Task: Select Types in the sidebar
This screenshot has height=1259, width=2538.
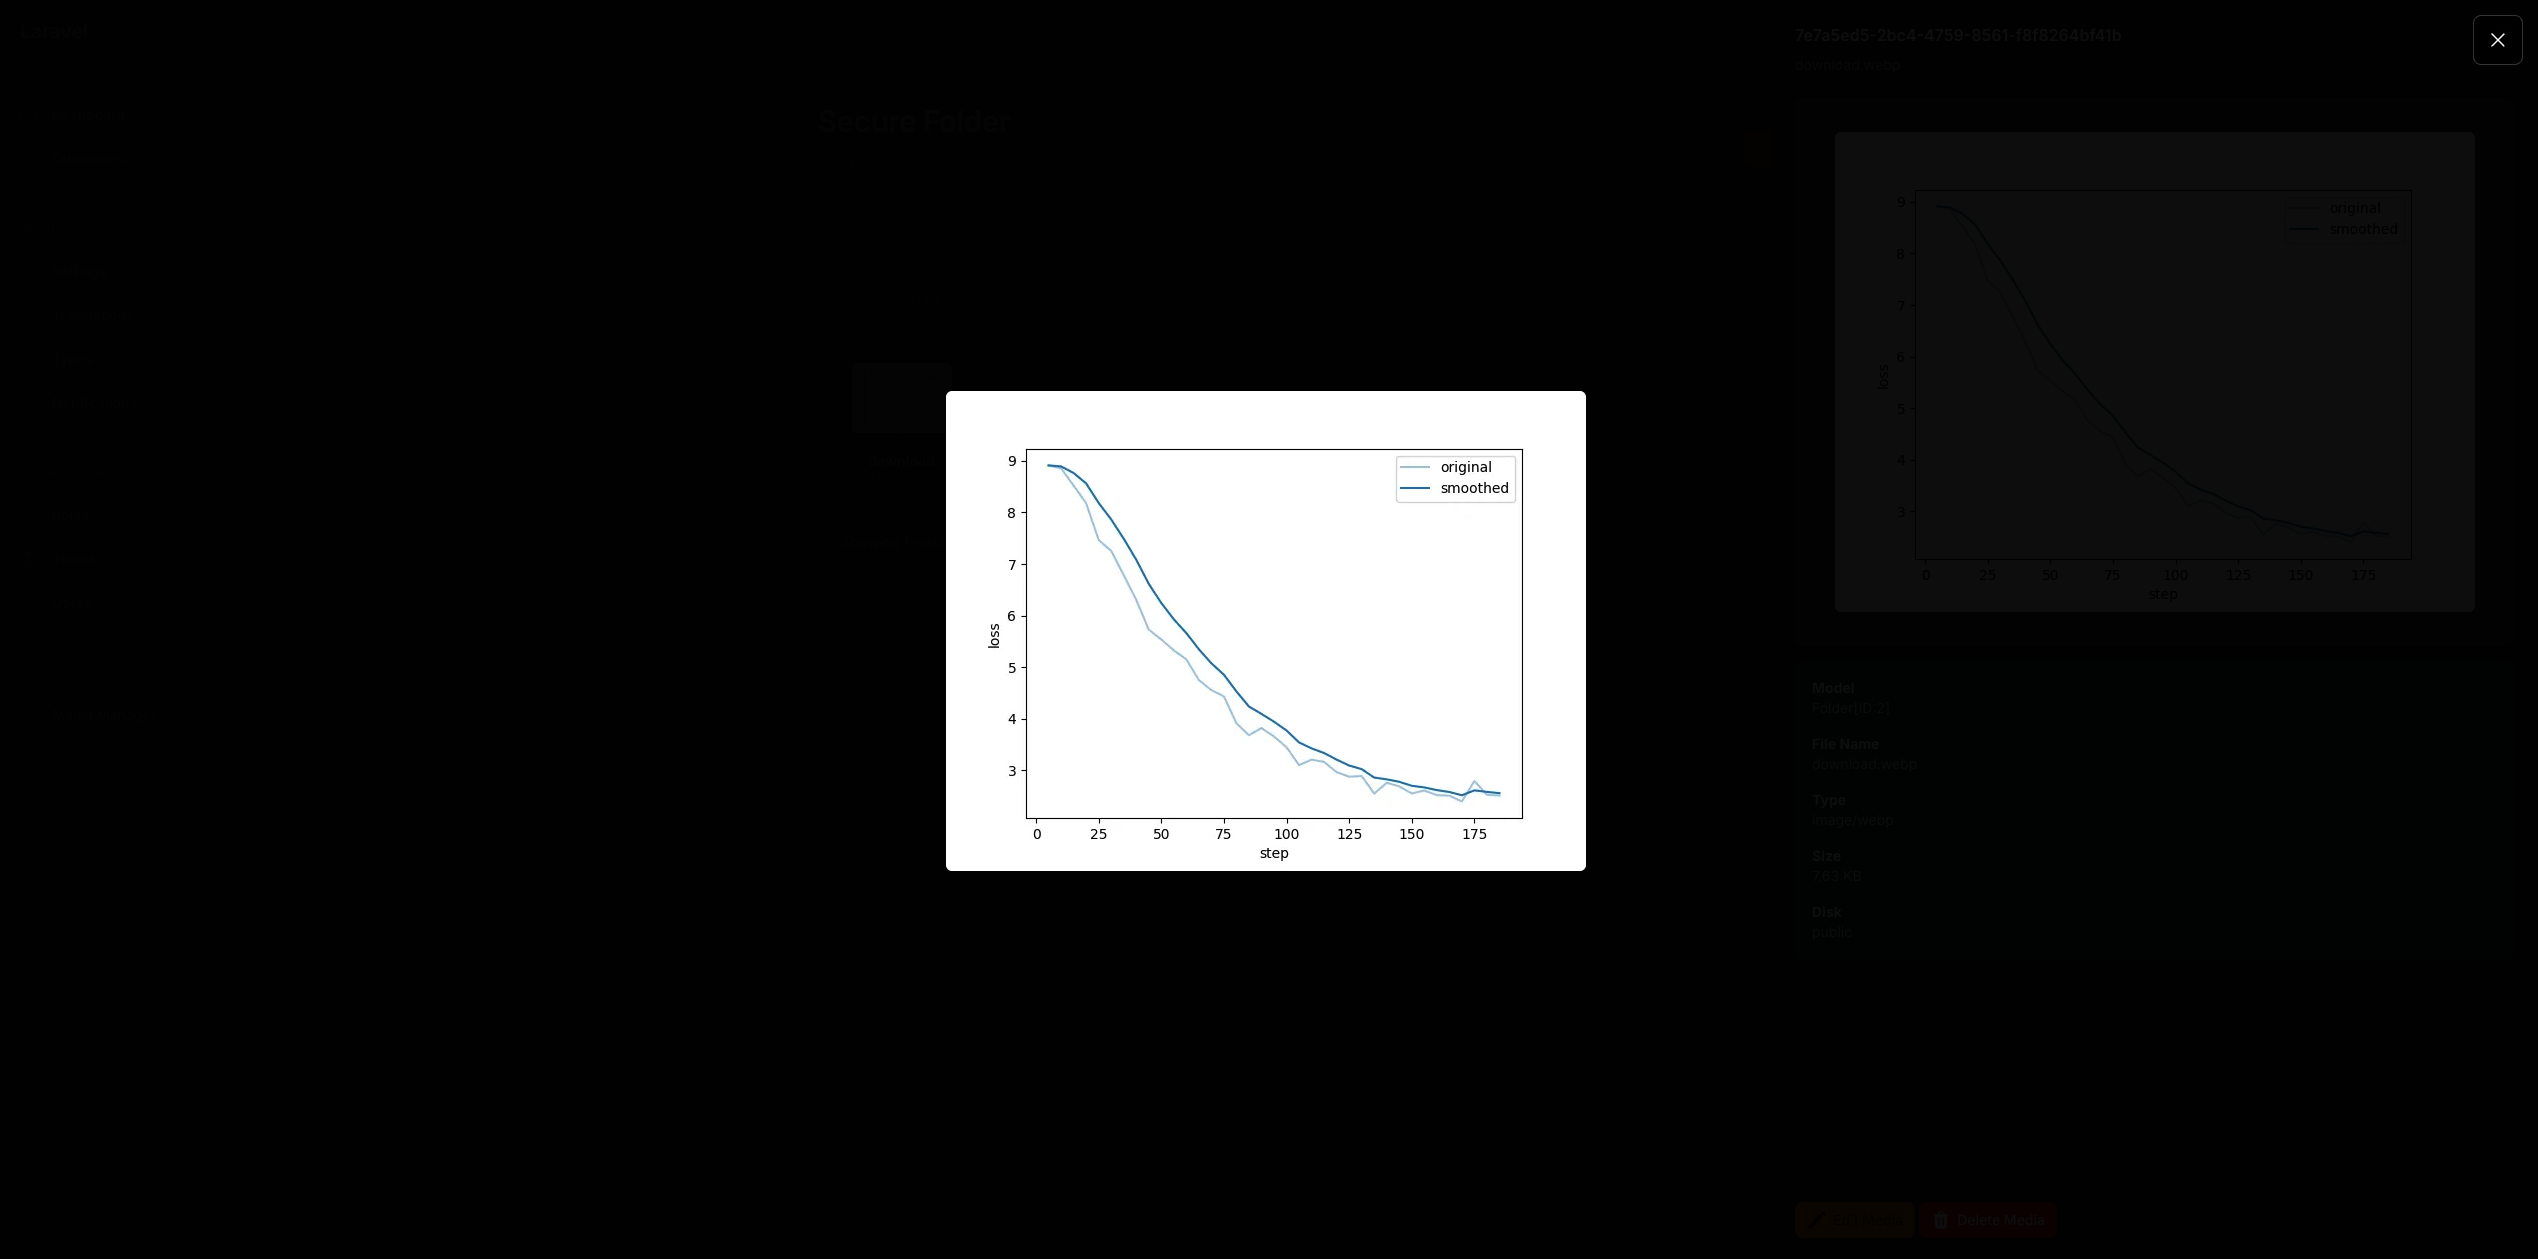Action: [74, 358]
